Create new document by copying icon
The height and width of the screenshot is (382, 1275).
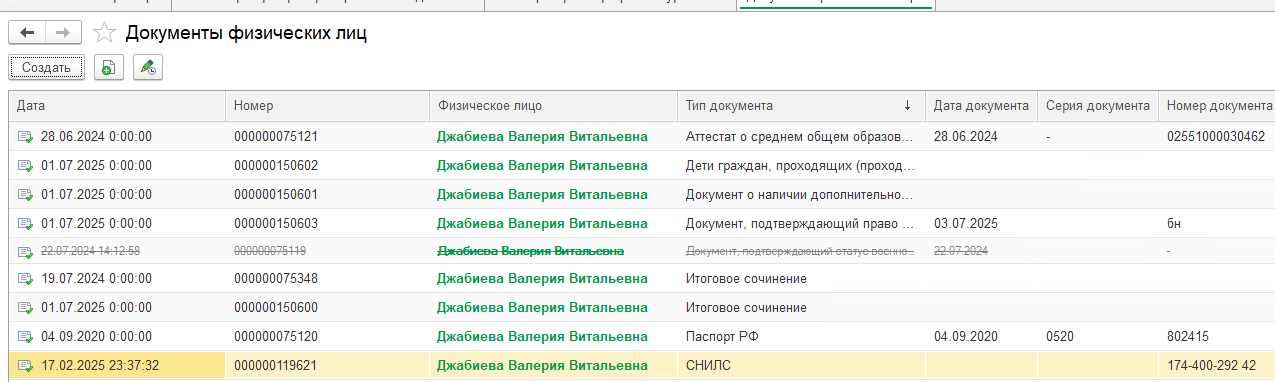(x=108, y=68)
